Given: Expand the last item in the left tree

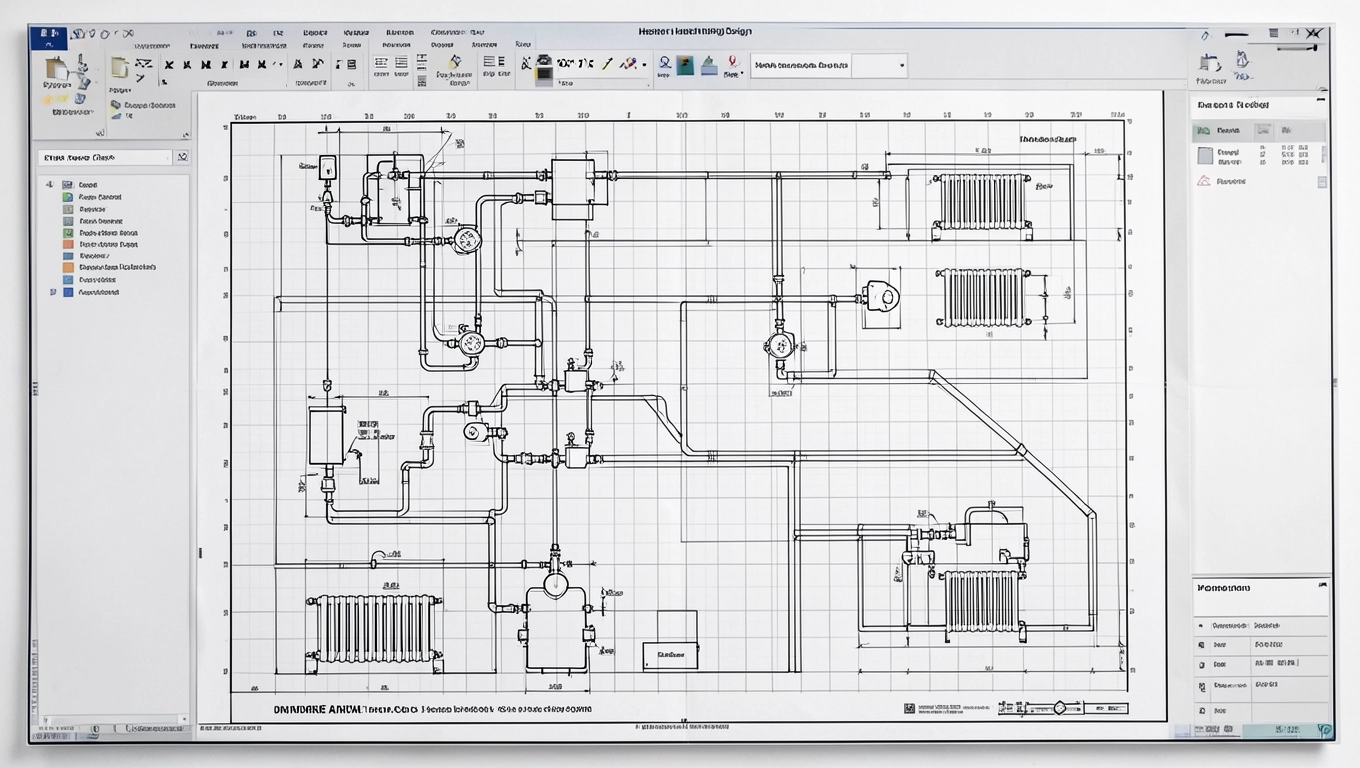Looking at the screenshot, I should 52,293.
